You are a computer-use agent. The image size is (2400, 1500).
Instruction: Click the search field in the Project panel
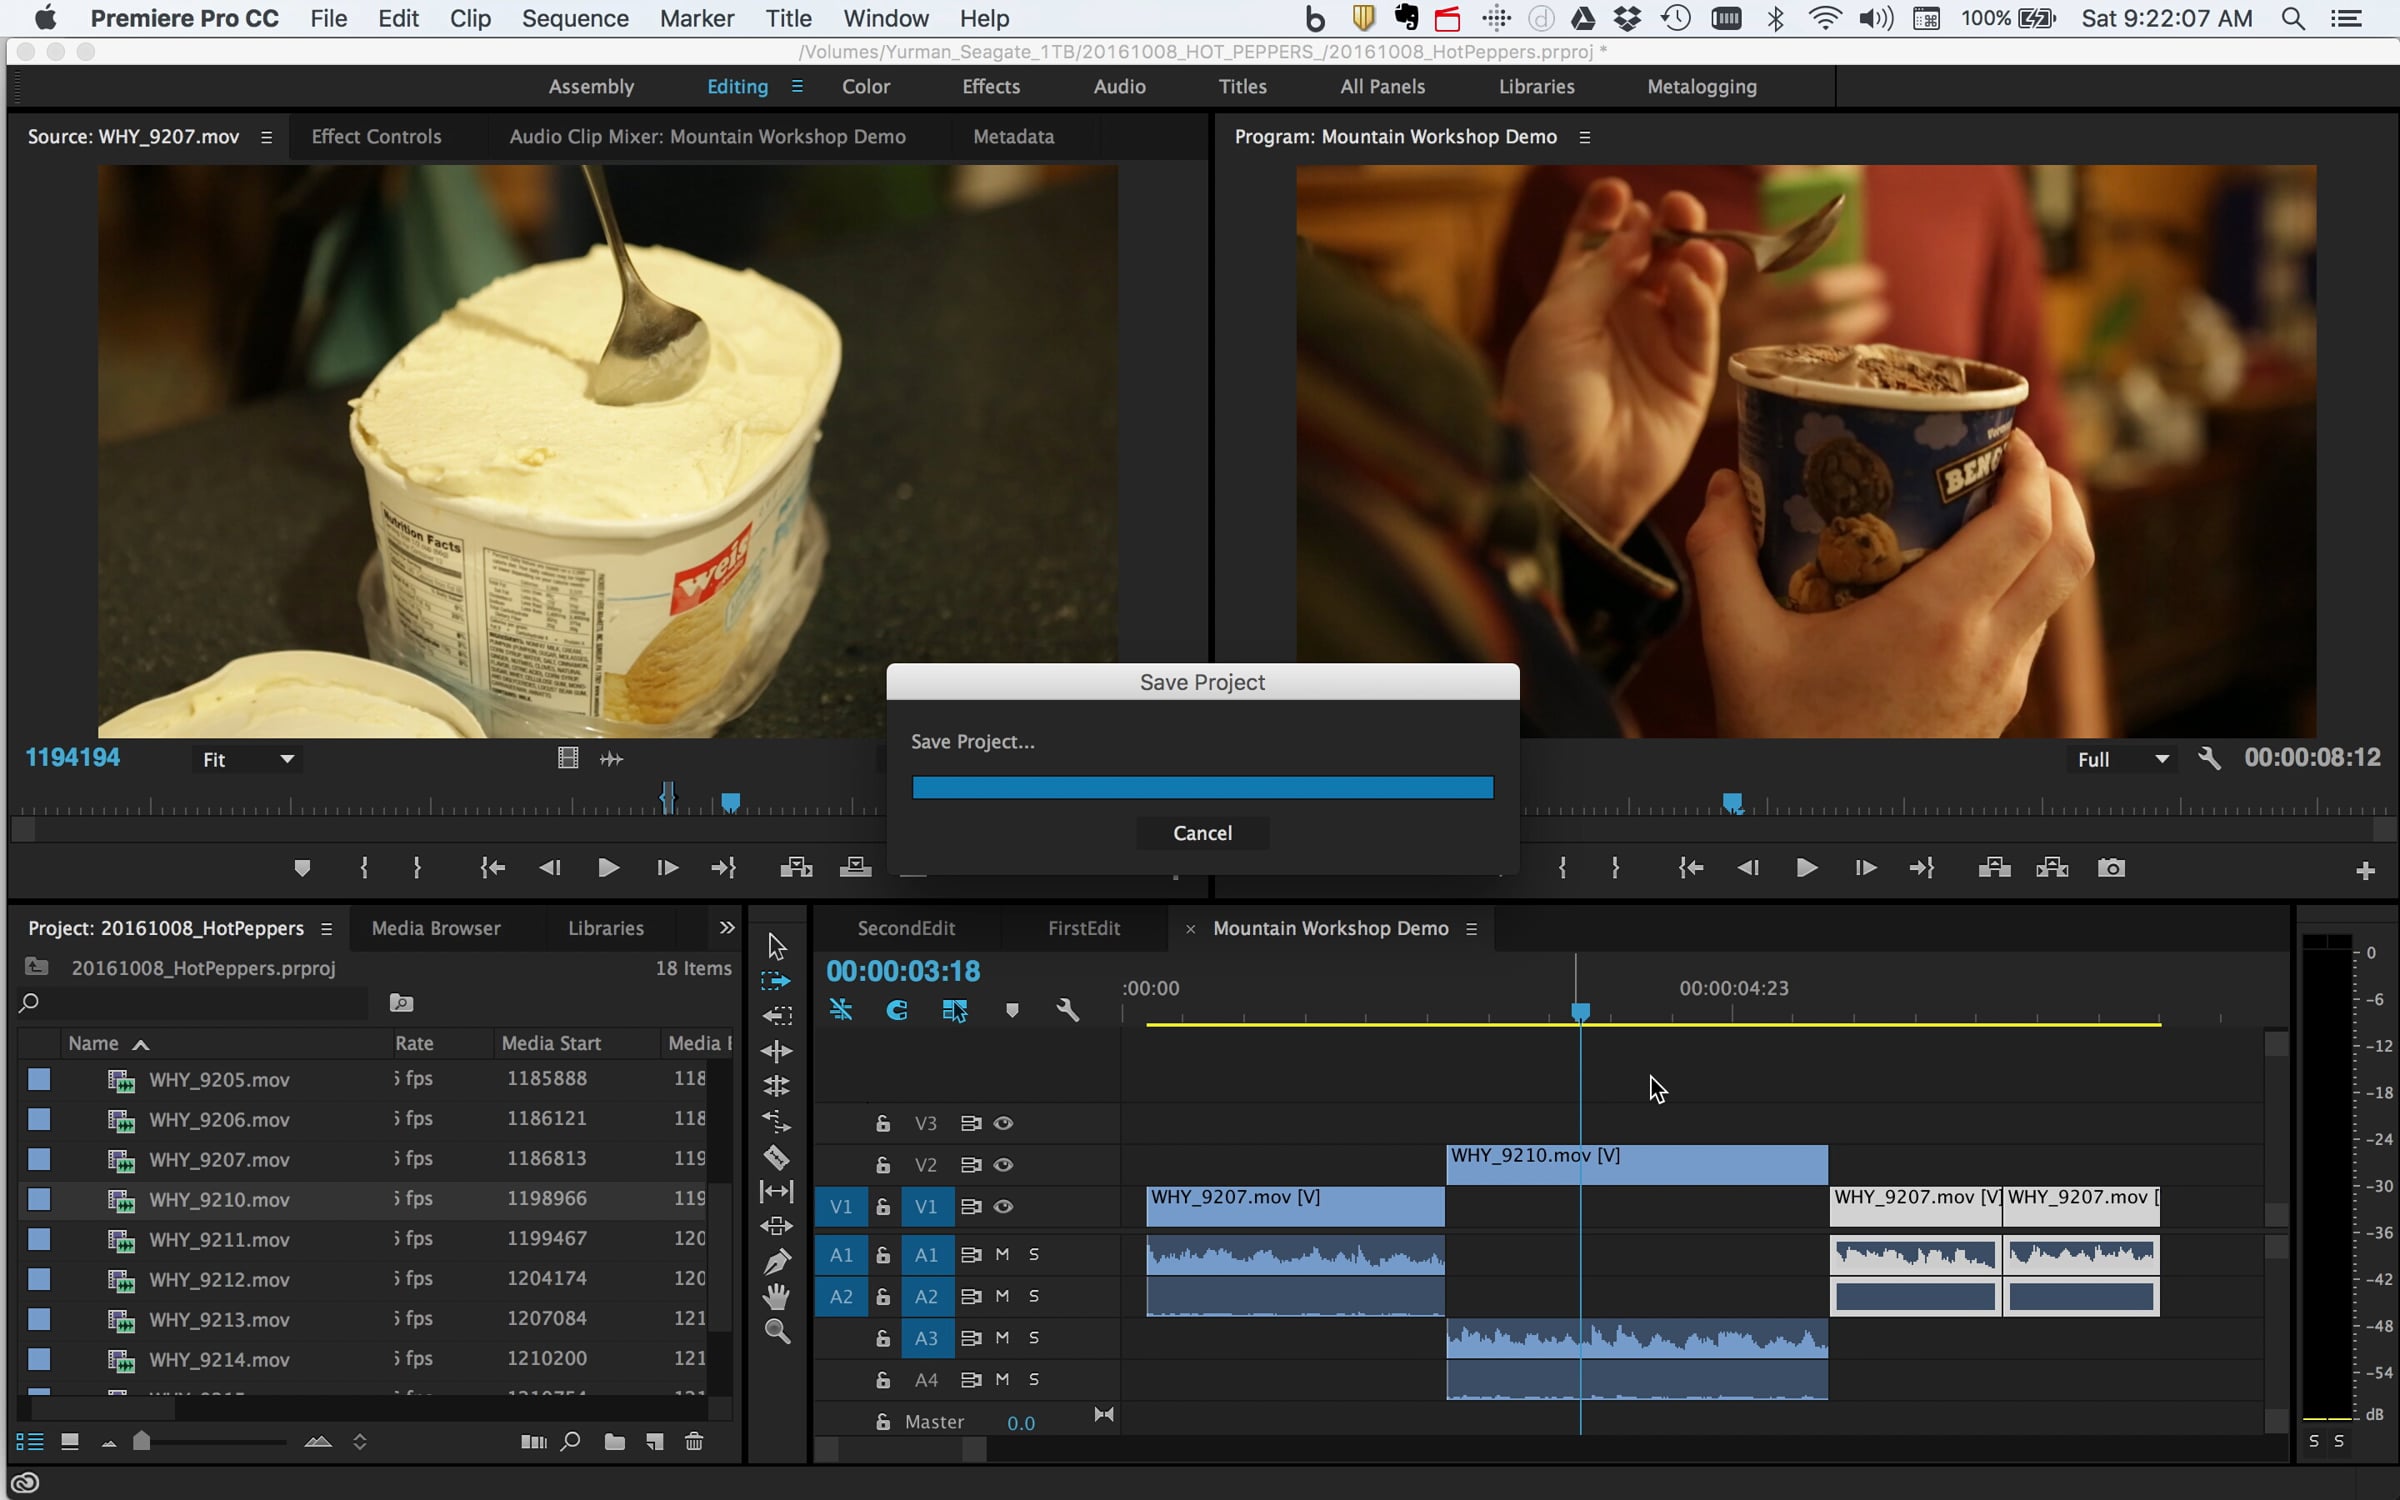click(190, 1003)
